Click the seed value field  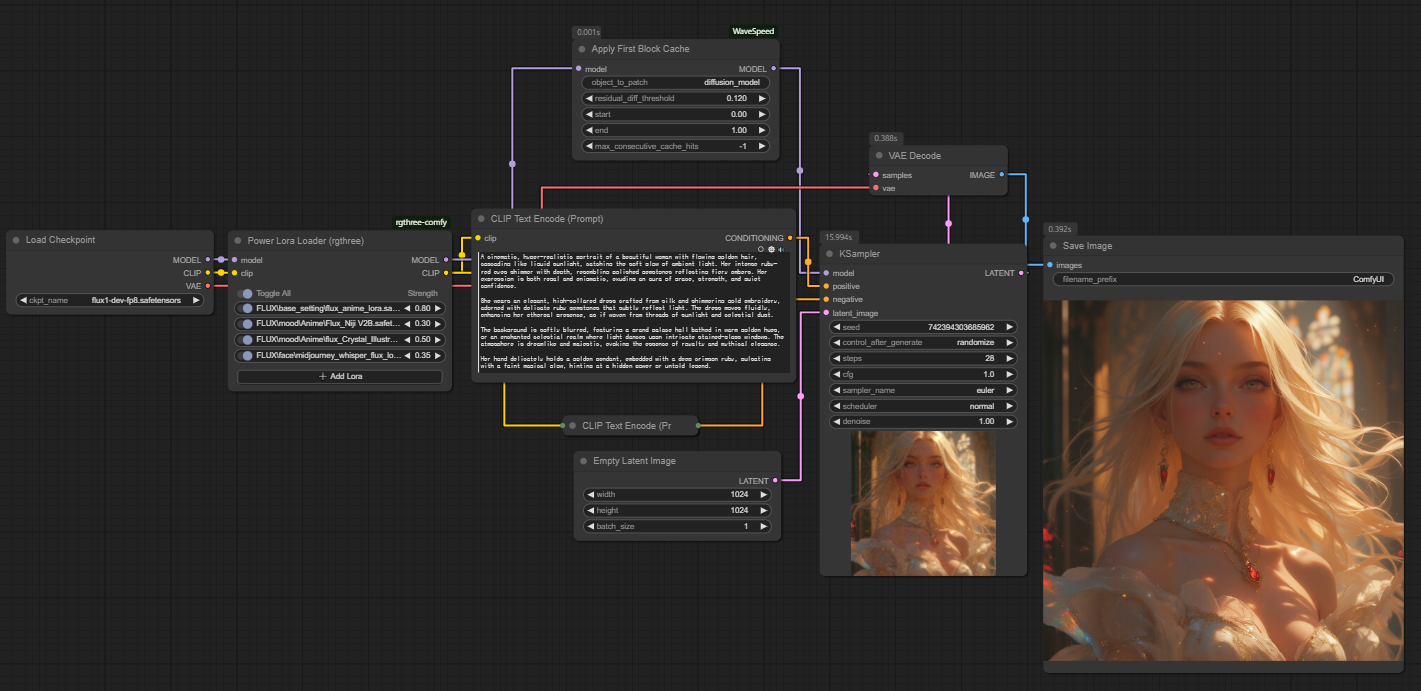click(x=923, y=326)
